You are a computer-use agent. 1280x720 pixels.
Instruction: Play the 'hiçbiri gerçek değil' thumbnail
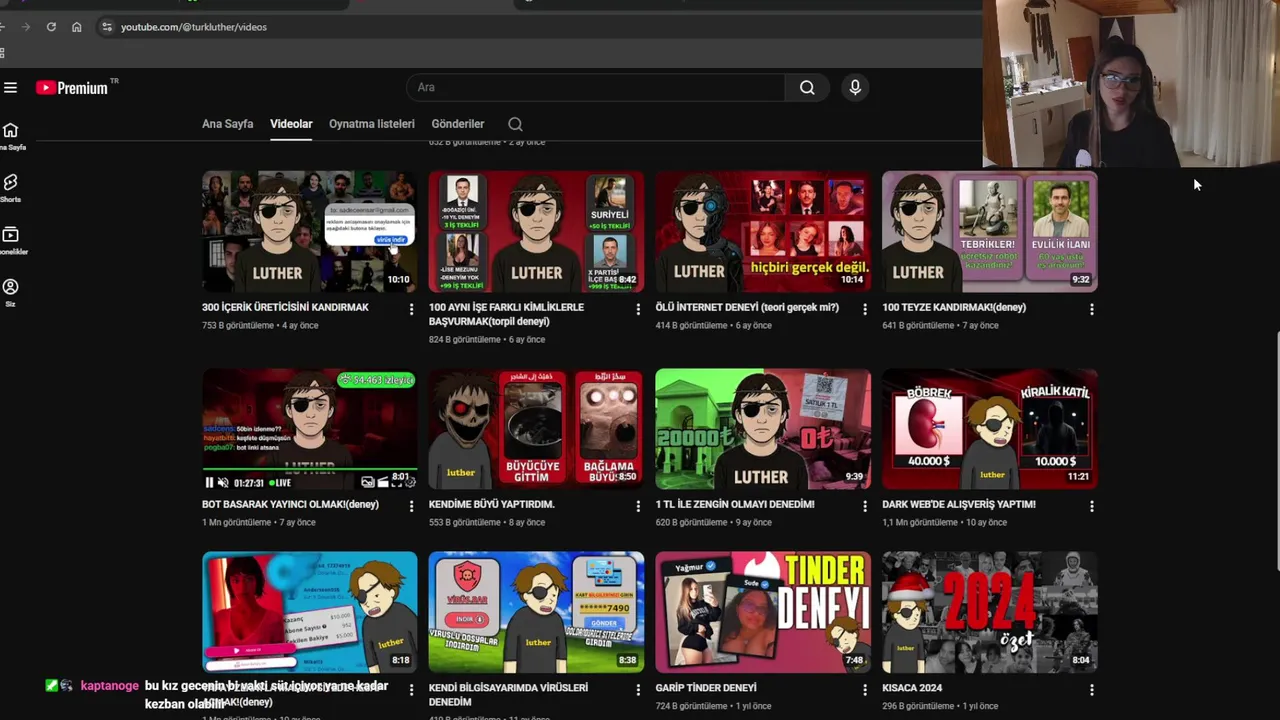(763, 232)
